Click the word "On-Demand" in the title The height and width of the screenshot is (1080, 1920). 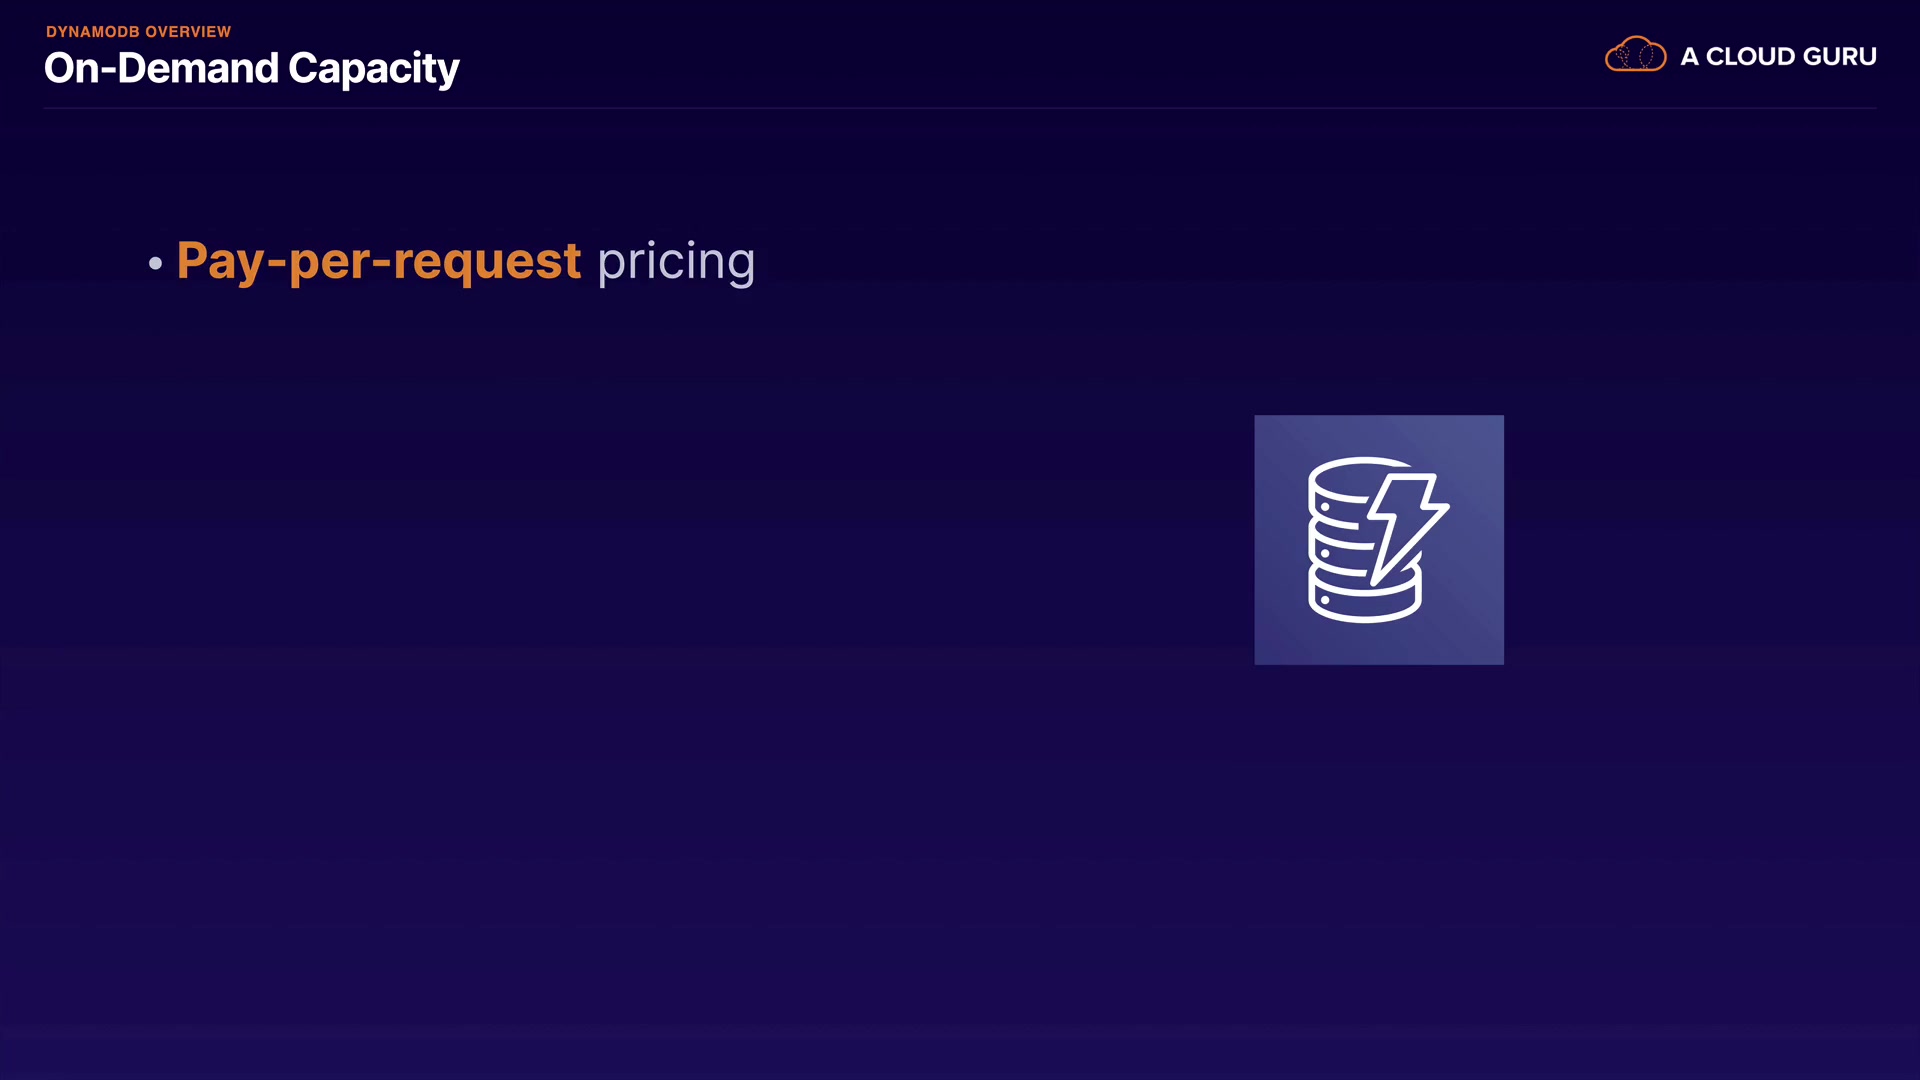coord(161,68)
